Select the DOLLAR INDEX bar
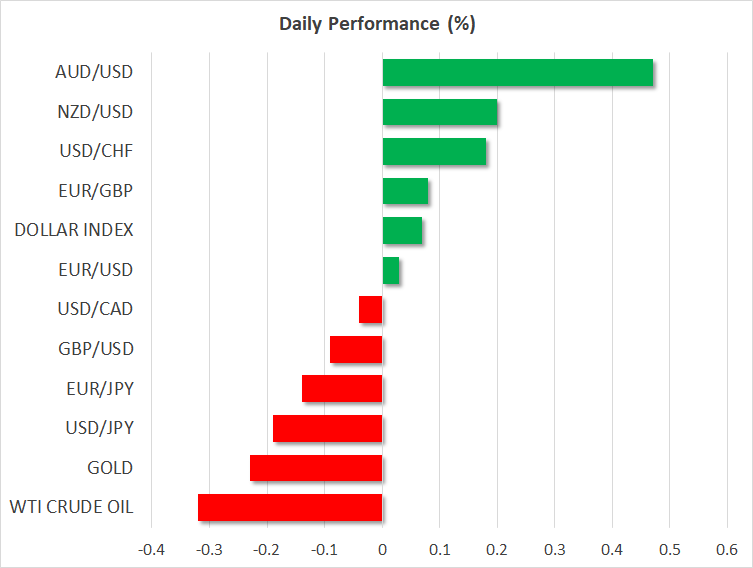Screen dimensions: 753x568 pos(402,231)
